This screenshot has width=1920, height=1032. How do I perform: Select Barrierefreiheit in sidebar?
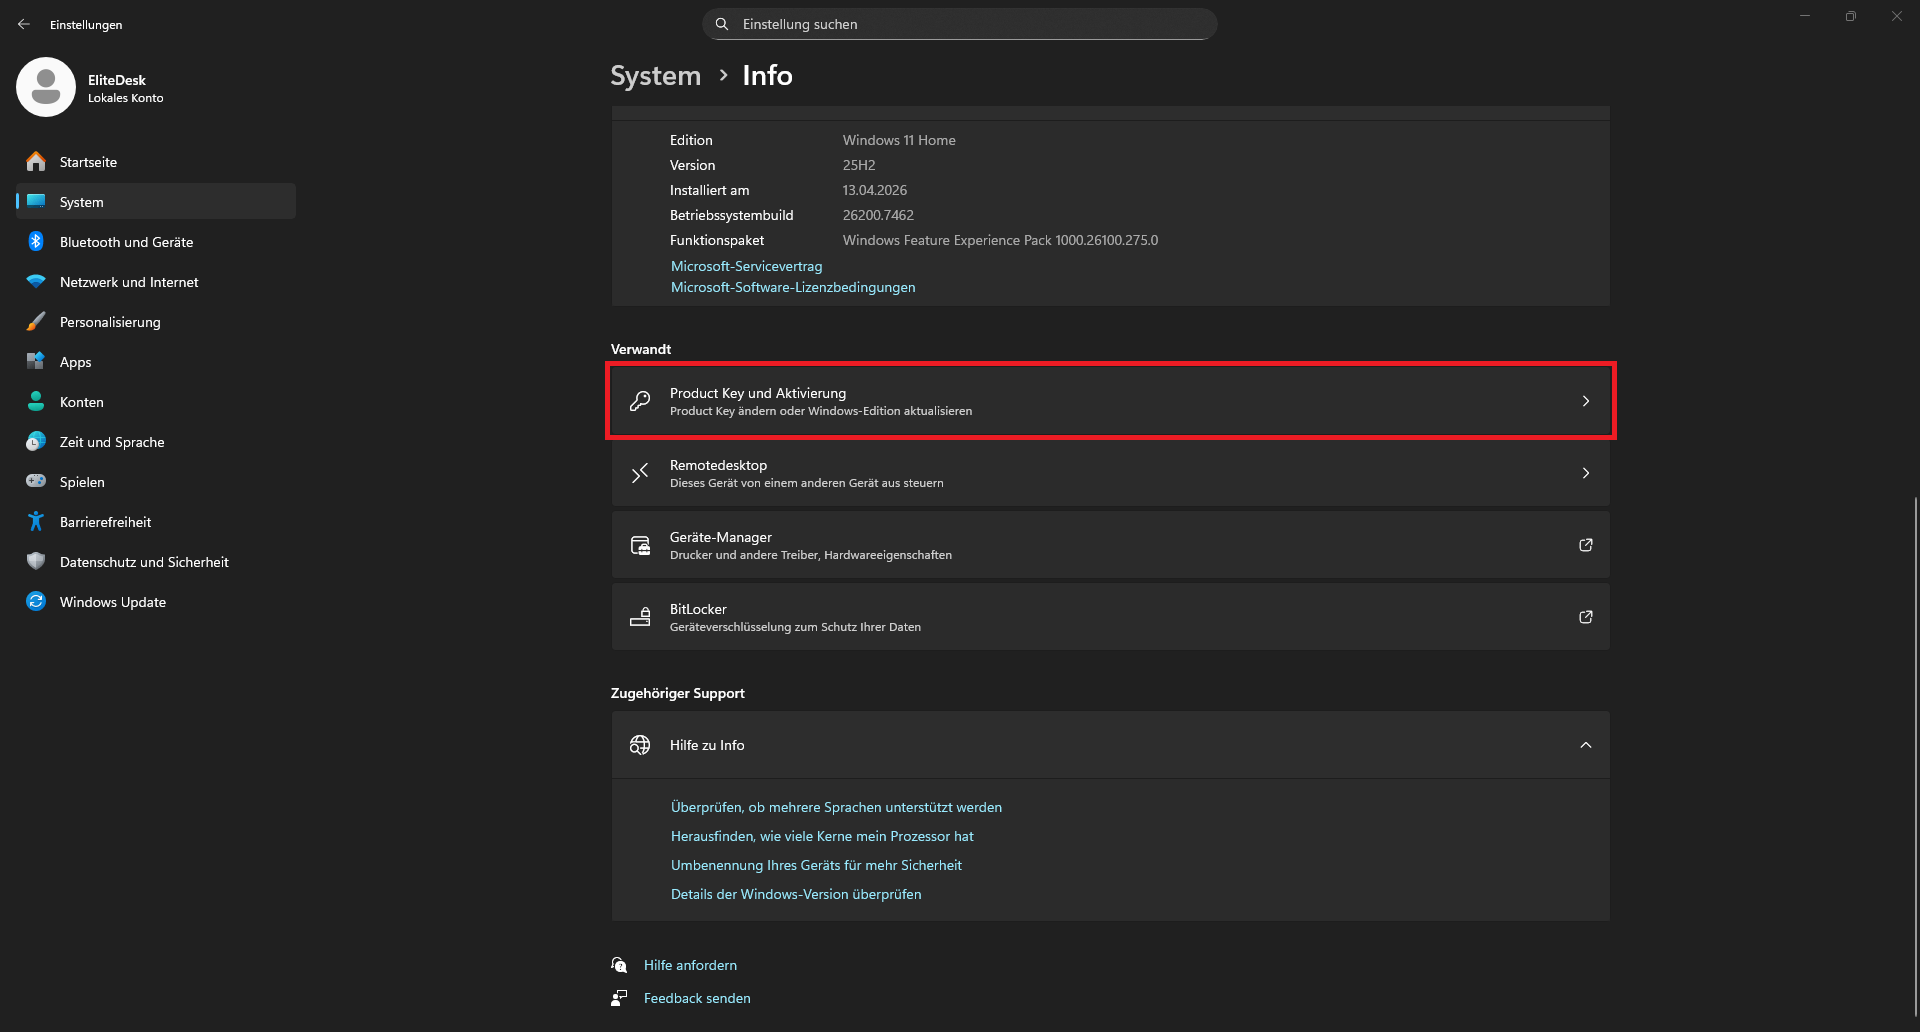point(156,521)
